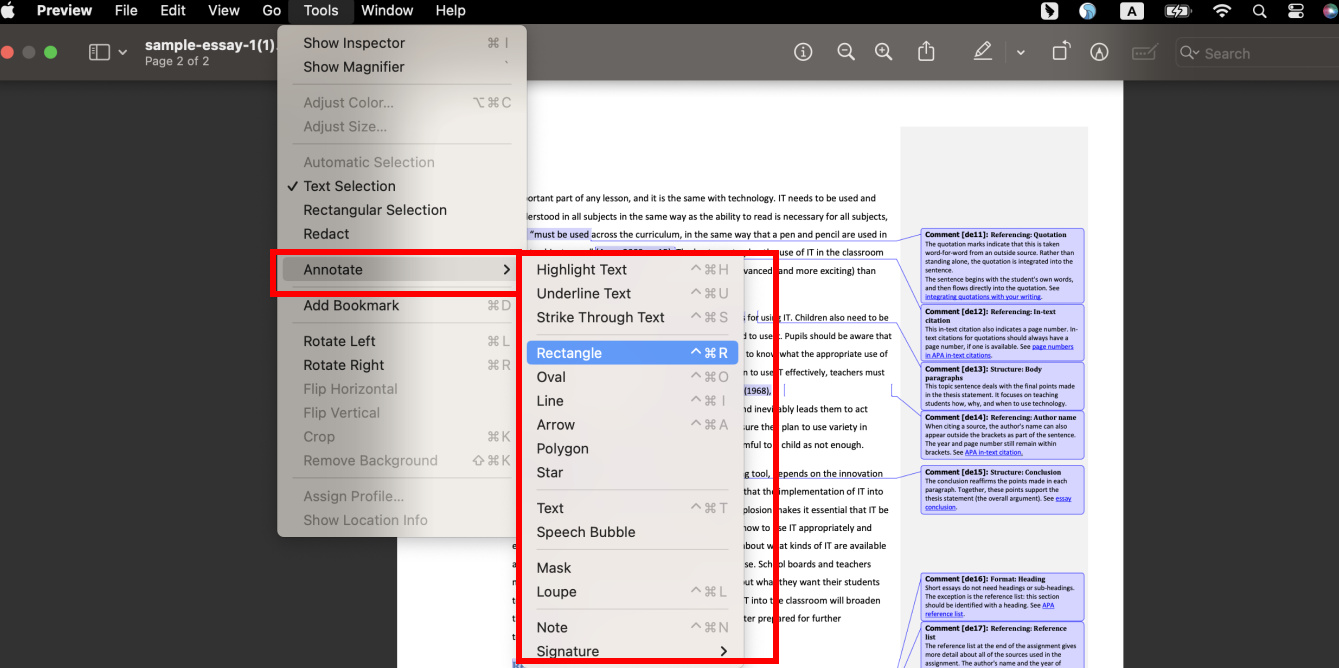The height and width of the screenshot is (668, 1339).
Task: Open the sidebar options chevron
Action: [x=123, y=52]
